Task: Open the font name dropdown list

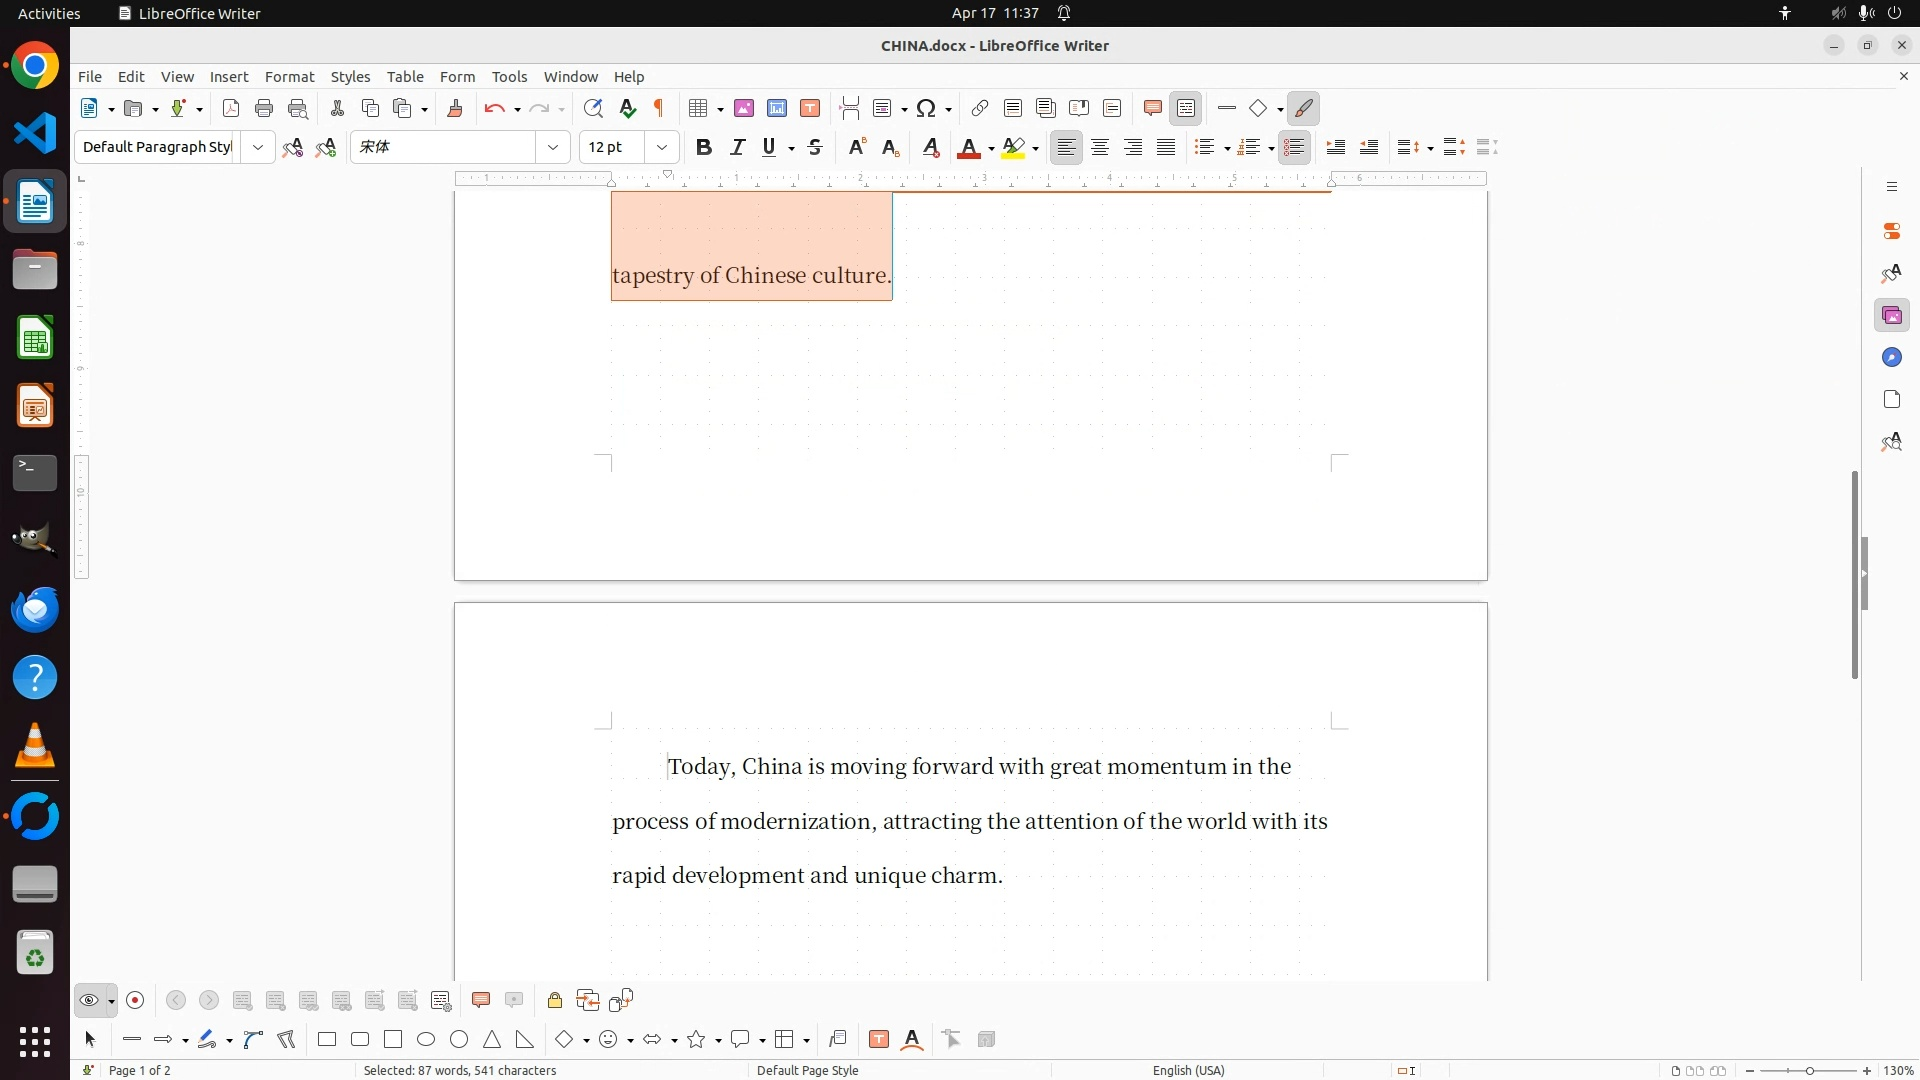Action: 553,147
